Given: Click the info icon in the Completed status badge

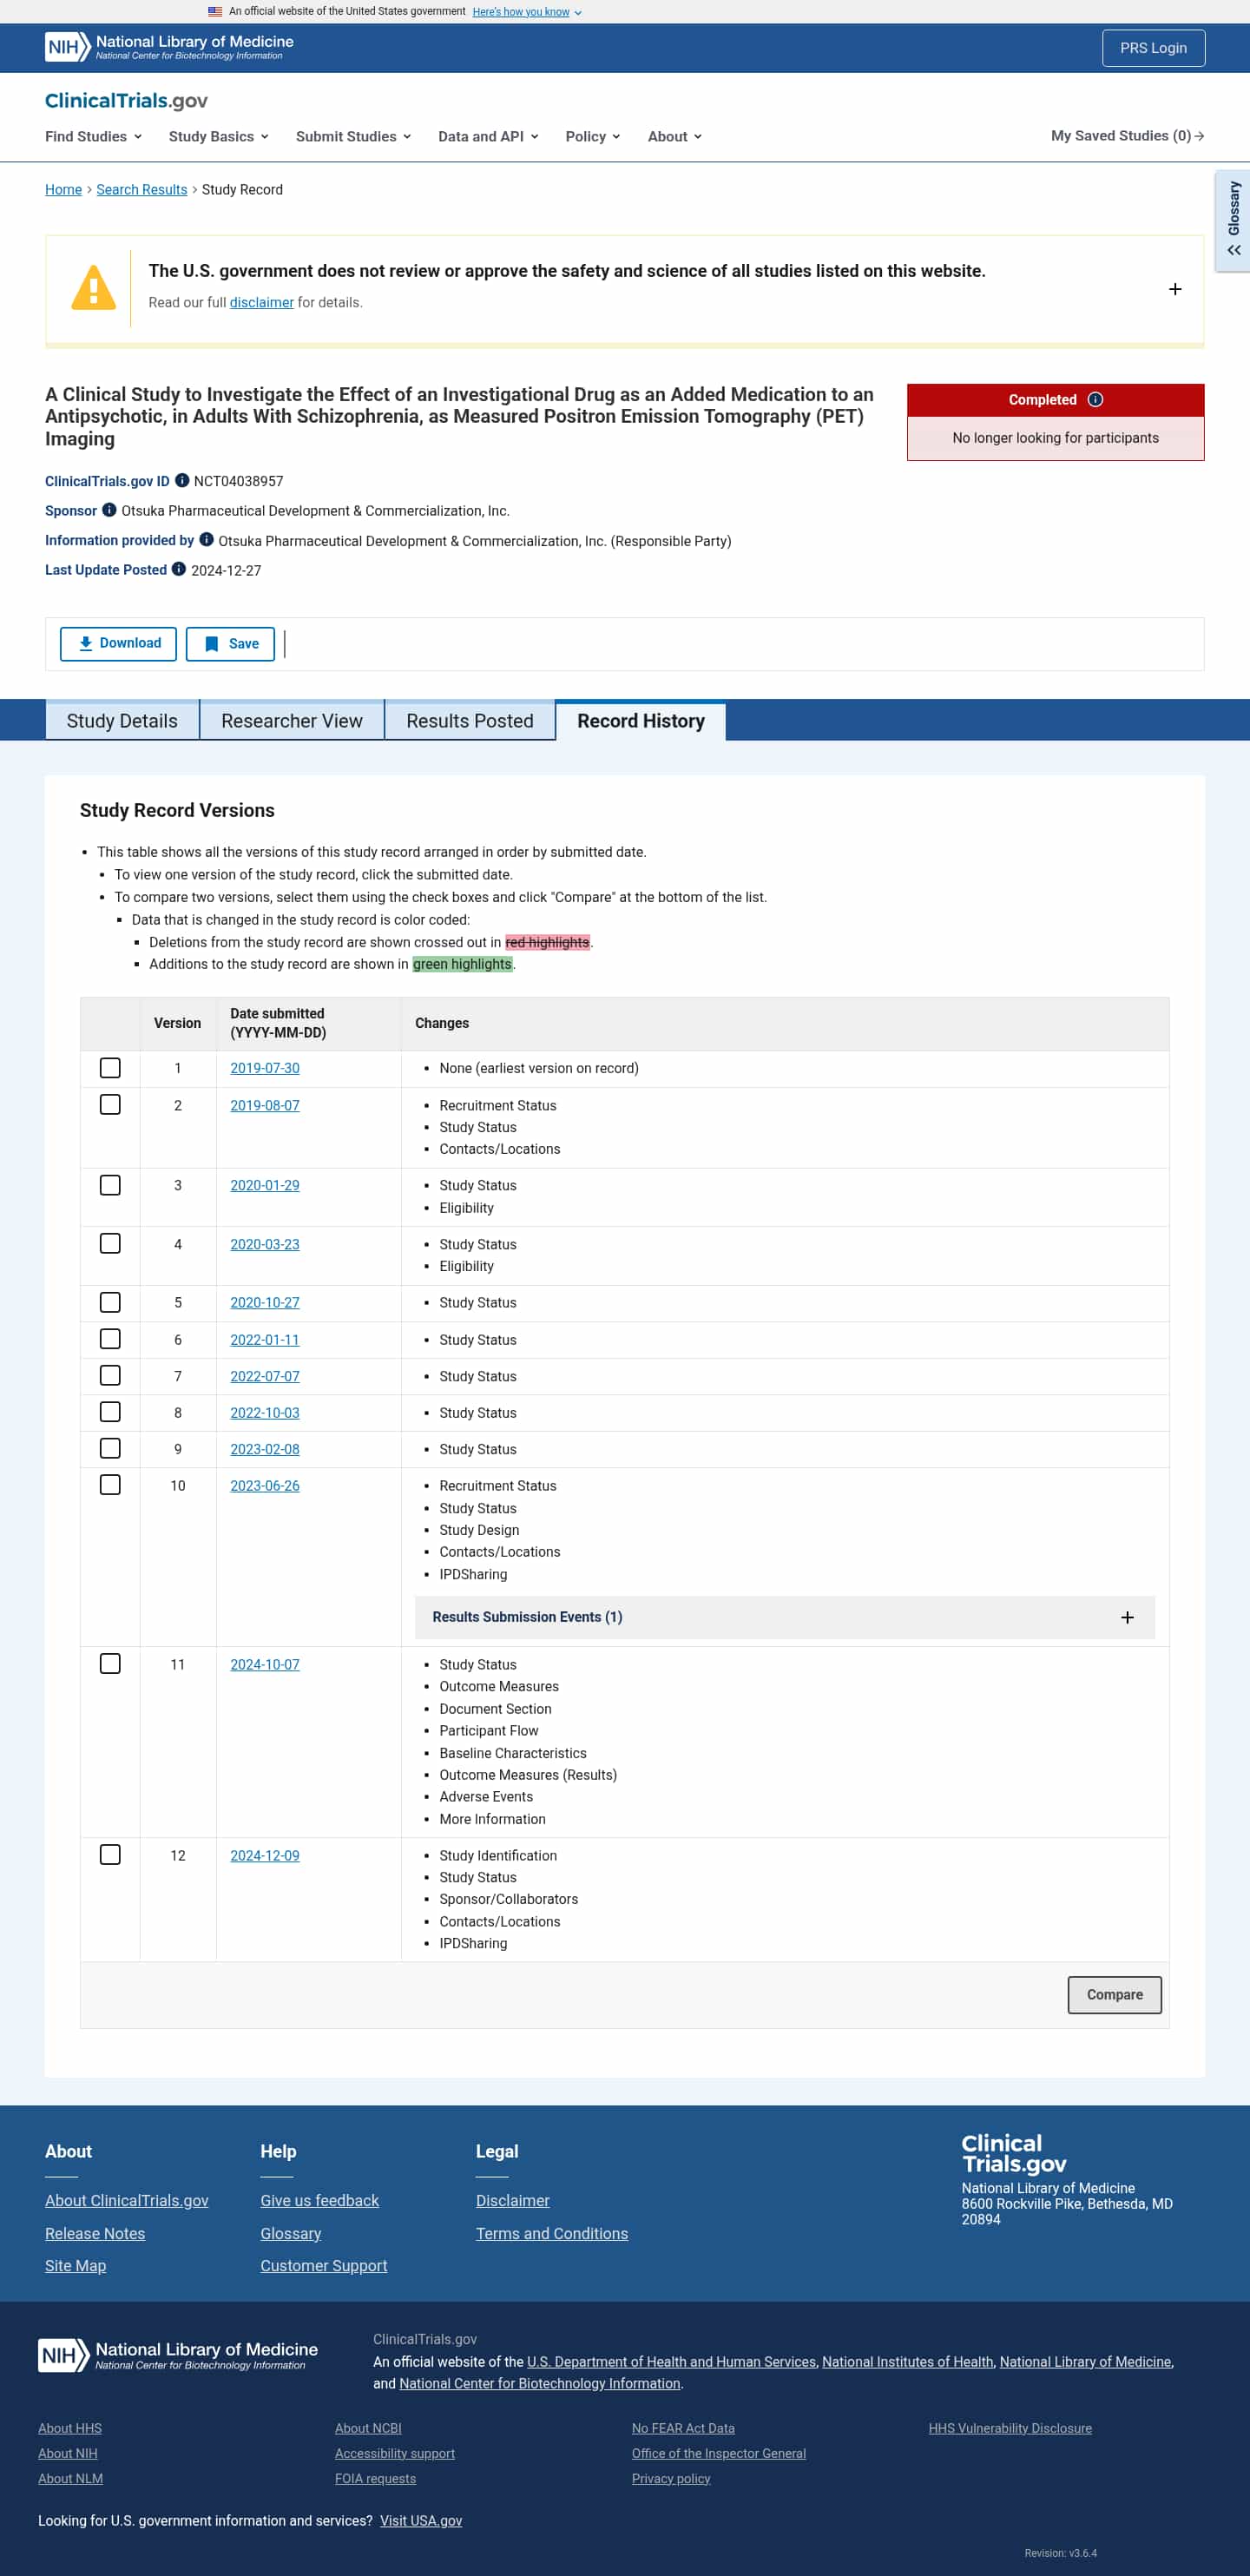Looking at the screenshot, I should 1095,400.
